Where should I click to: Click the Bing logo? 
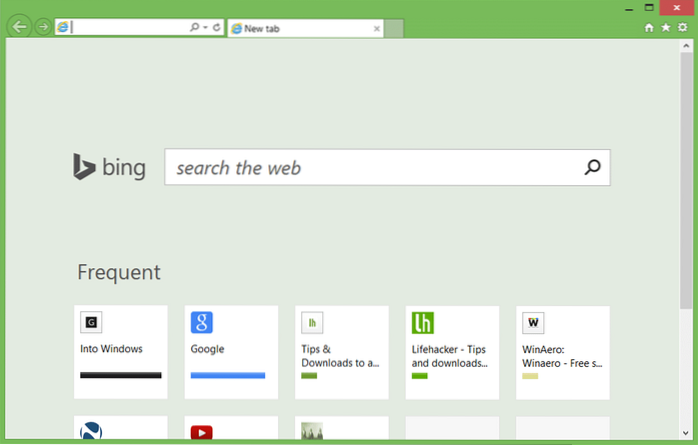(x=109, y=167)
